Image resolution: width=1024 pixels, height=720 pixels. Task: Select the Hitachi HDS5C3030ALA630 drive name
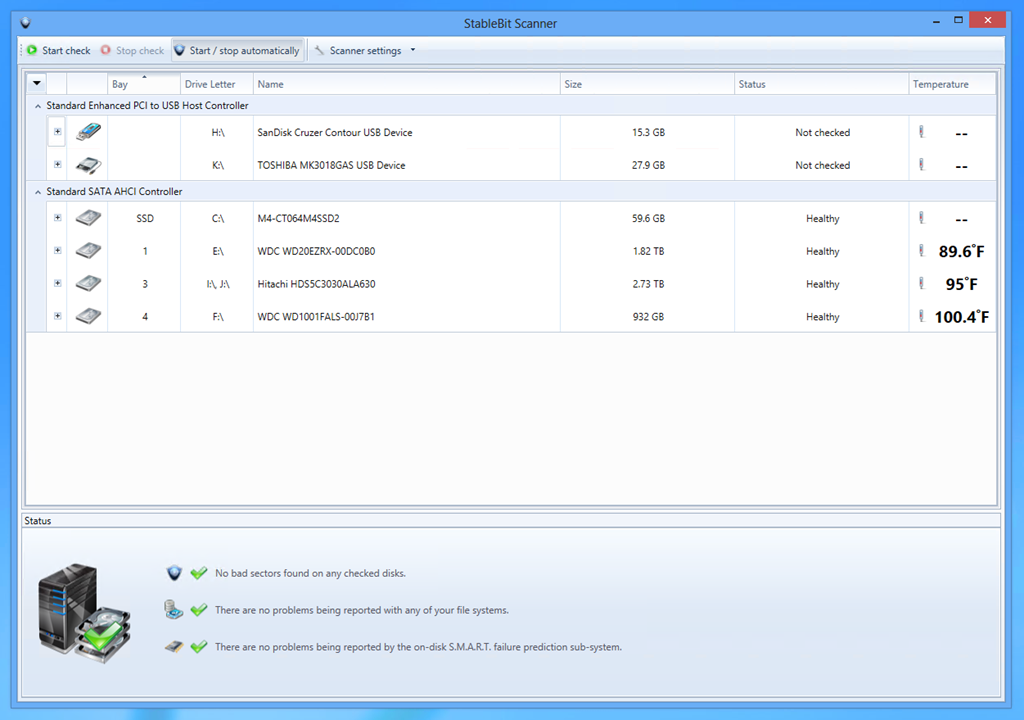coord(316,284)
